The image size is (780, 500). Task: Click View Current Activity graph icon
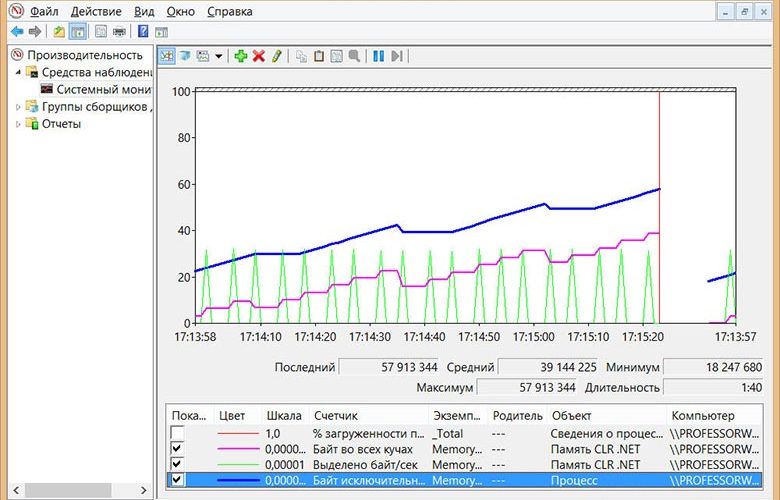click(x=167, y=56)
